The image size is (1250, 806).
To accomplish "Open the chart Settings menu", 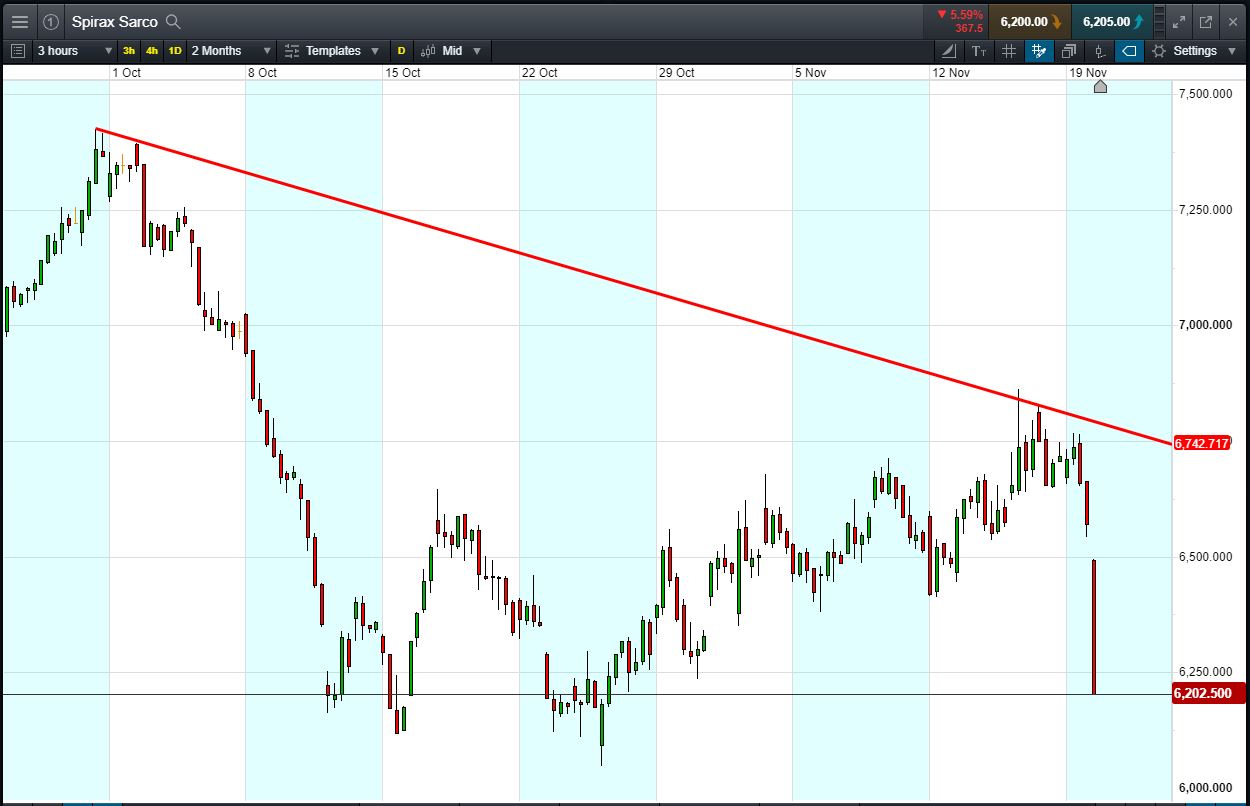I will pyautogui.click(x=1194, y=50).
